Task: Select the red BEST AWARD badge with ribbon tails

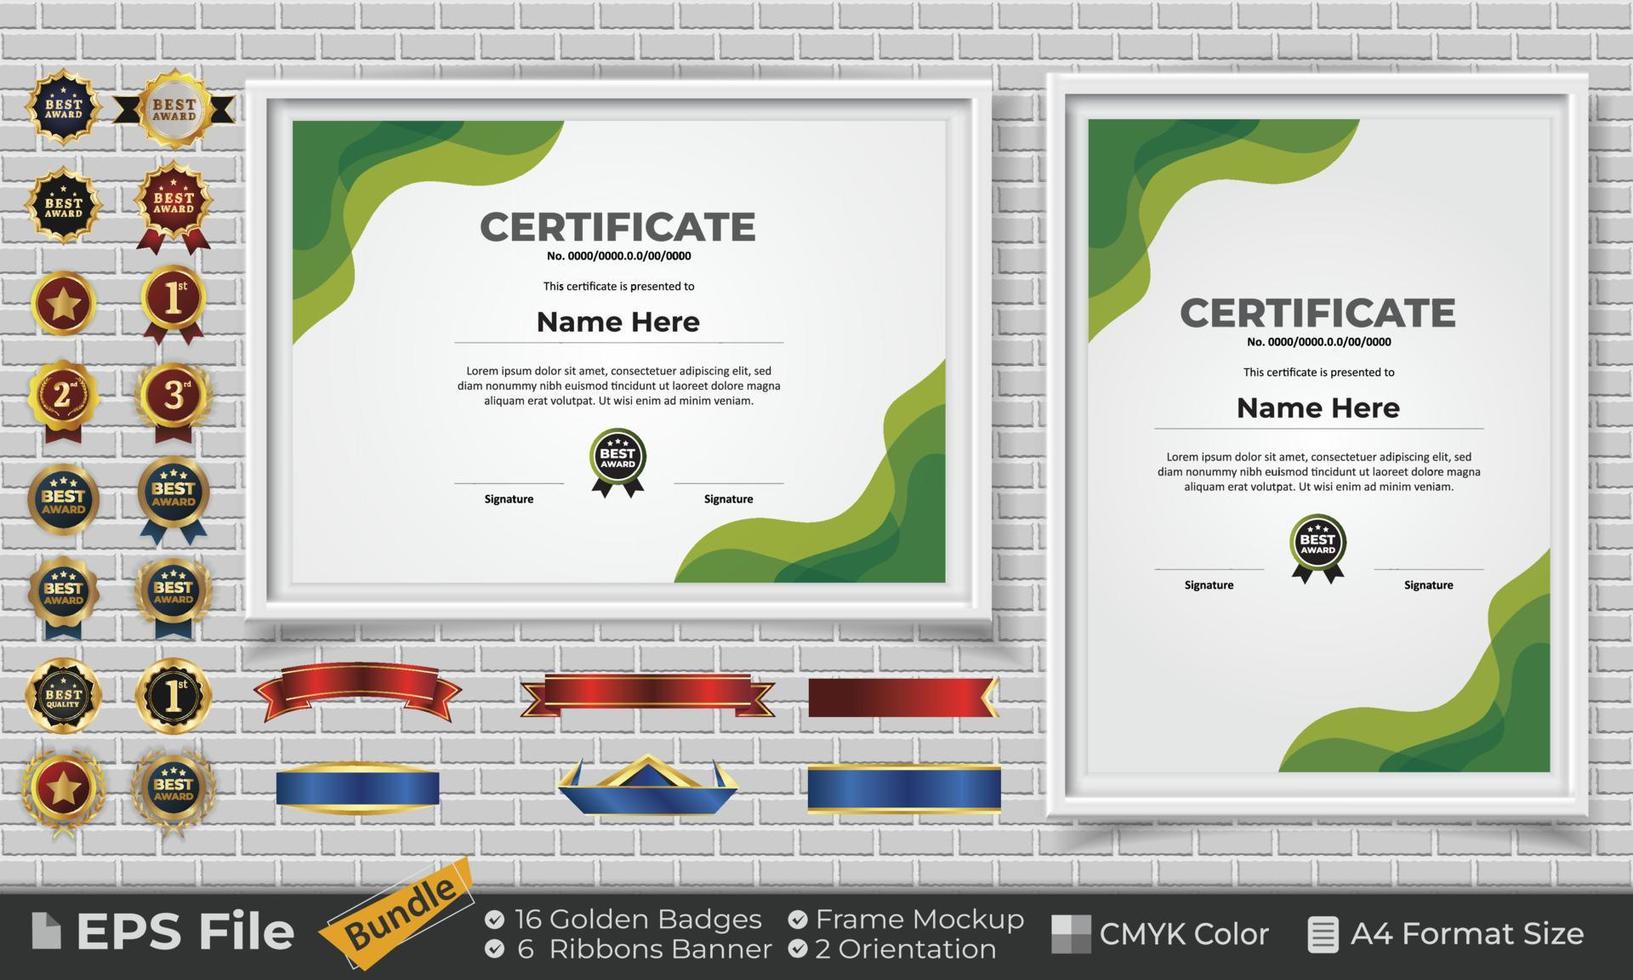Action: tap(173, 207)
